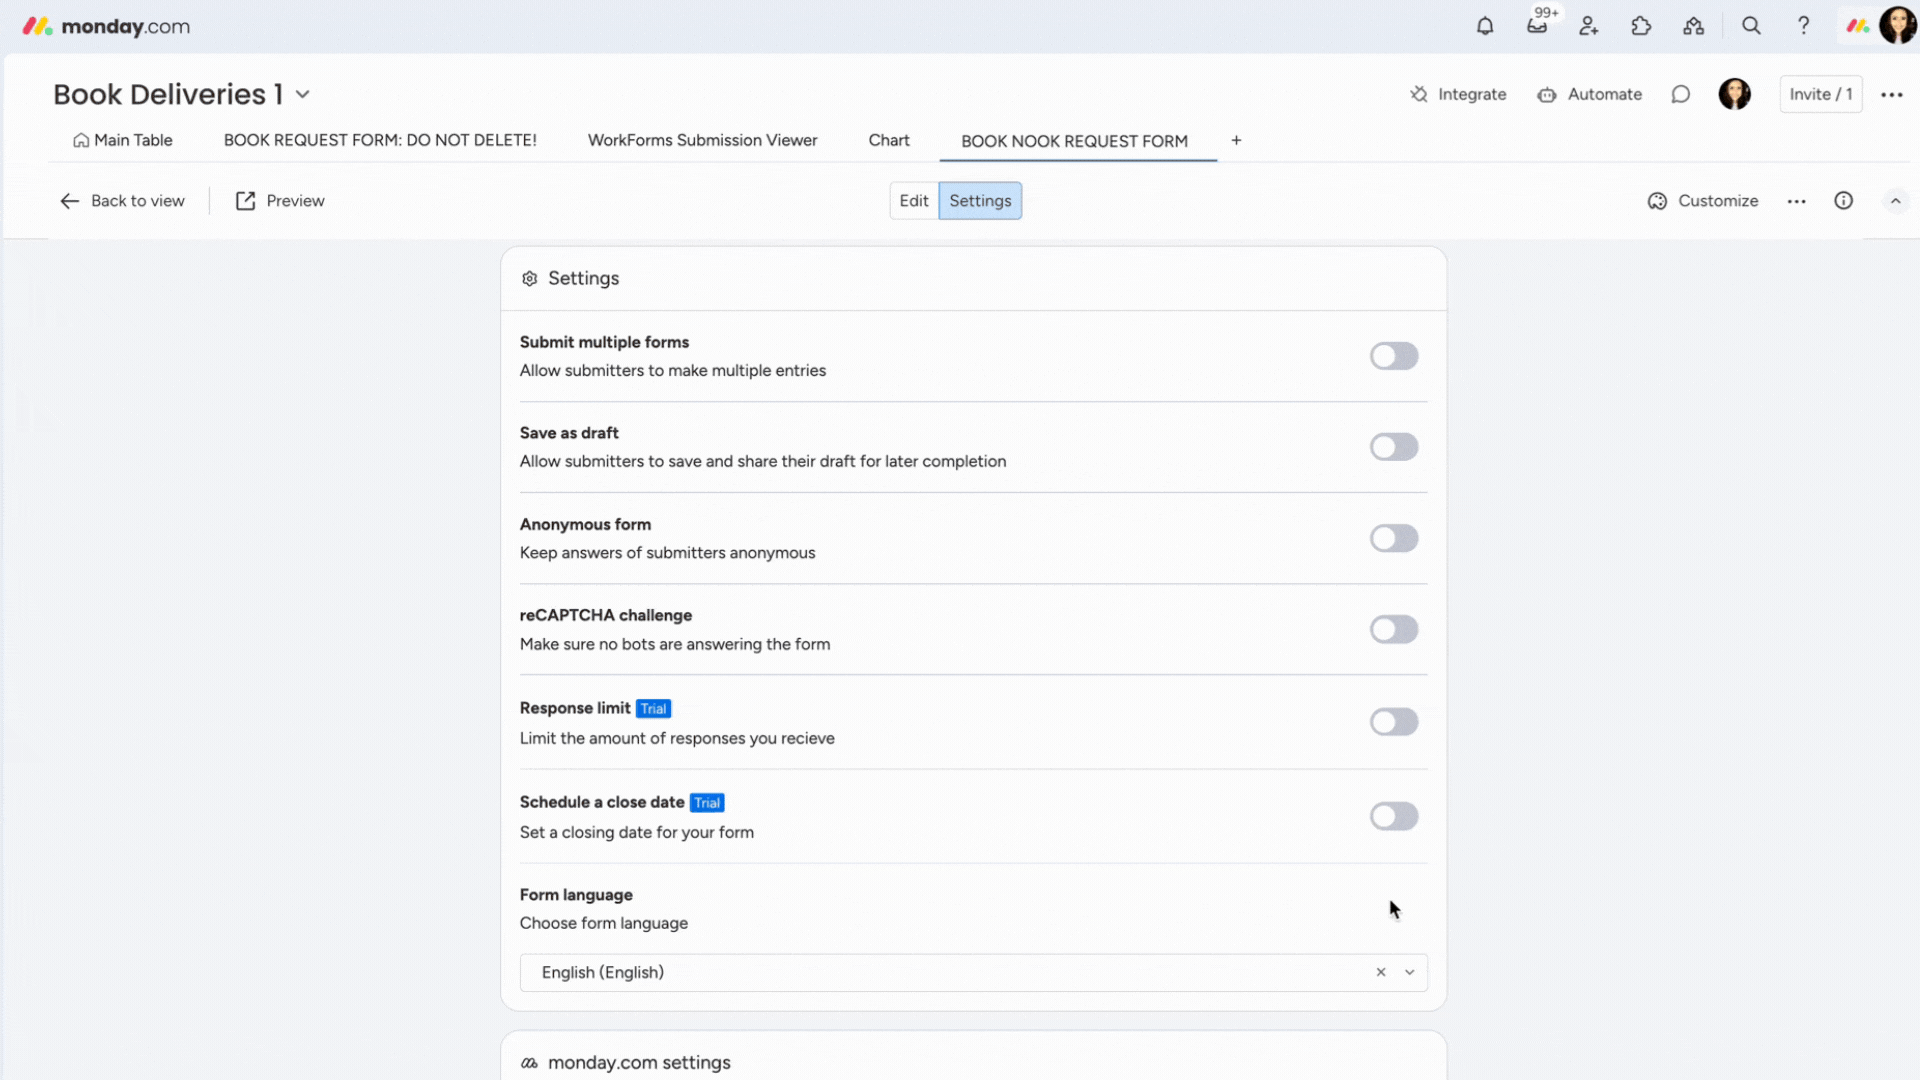Click Trial badge beside Schedule a close date
This screenshot has width=1920, height=1080.
point(707,803)
